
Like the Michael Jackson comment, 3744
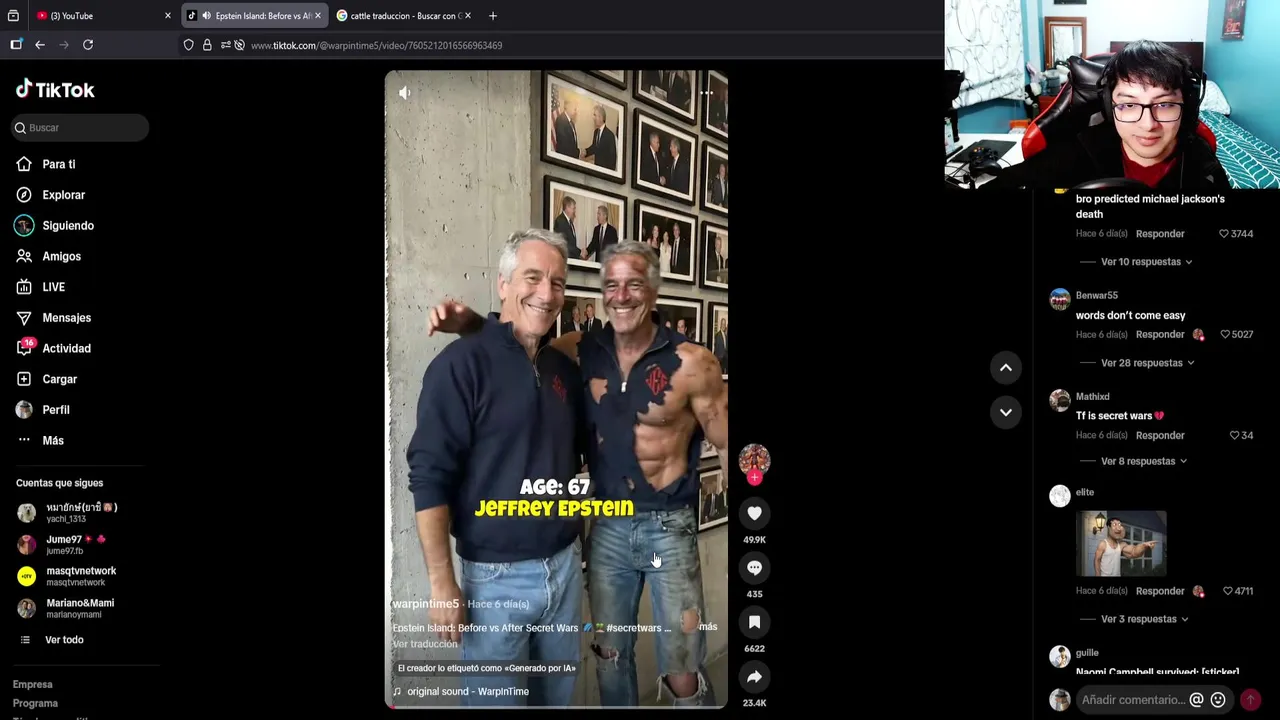tap(1223, 234)
